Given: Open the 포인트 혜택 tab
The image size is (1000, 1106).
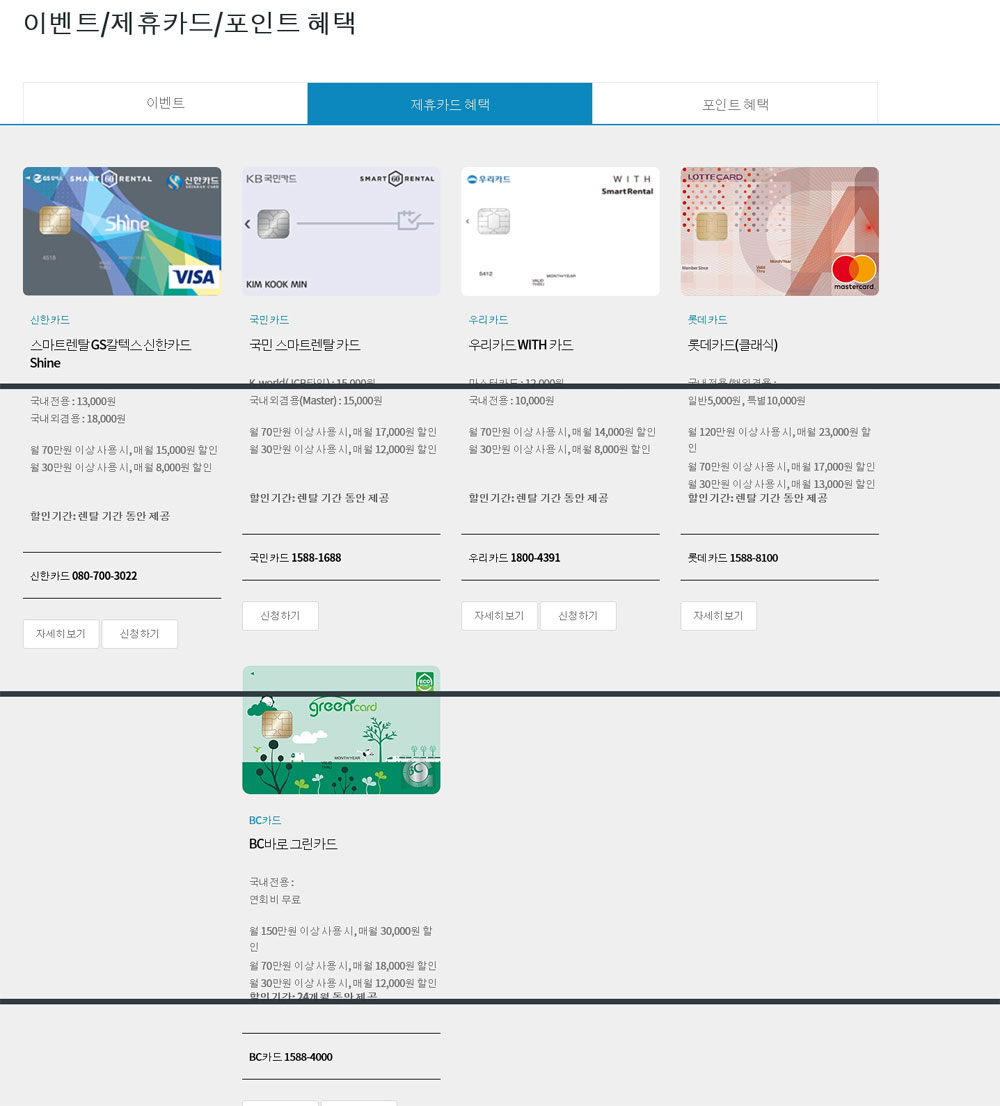Looking at the screenshot, I should pyautogui.click(x=735, y=104).
